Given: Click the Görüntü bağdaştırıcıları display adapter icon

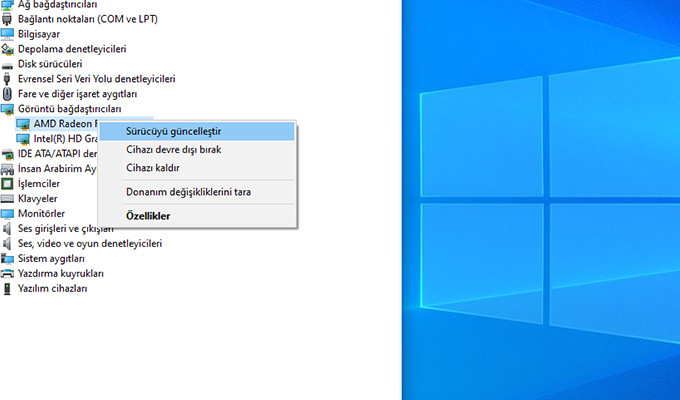Looking at the screenshot, I should [7, 109].
